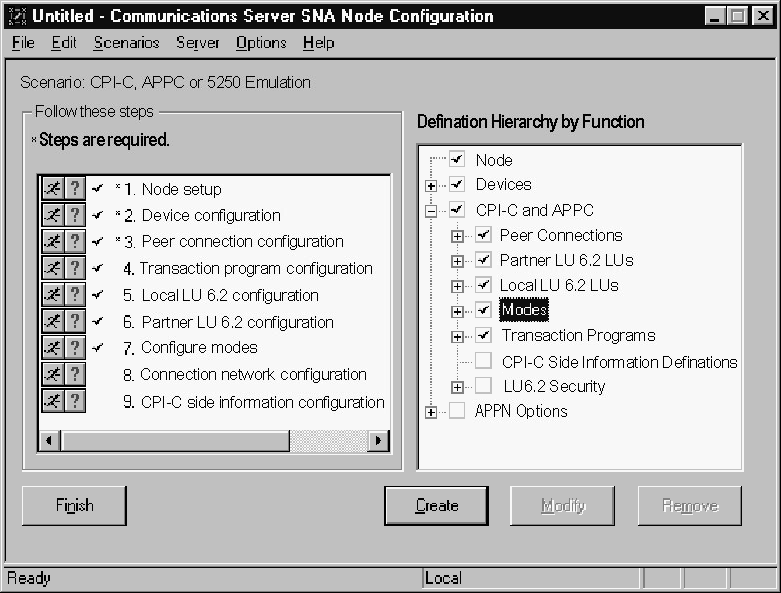Open the Server menu
The width and height of the screenshot is (781, 593).
point(197,43)
